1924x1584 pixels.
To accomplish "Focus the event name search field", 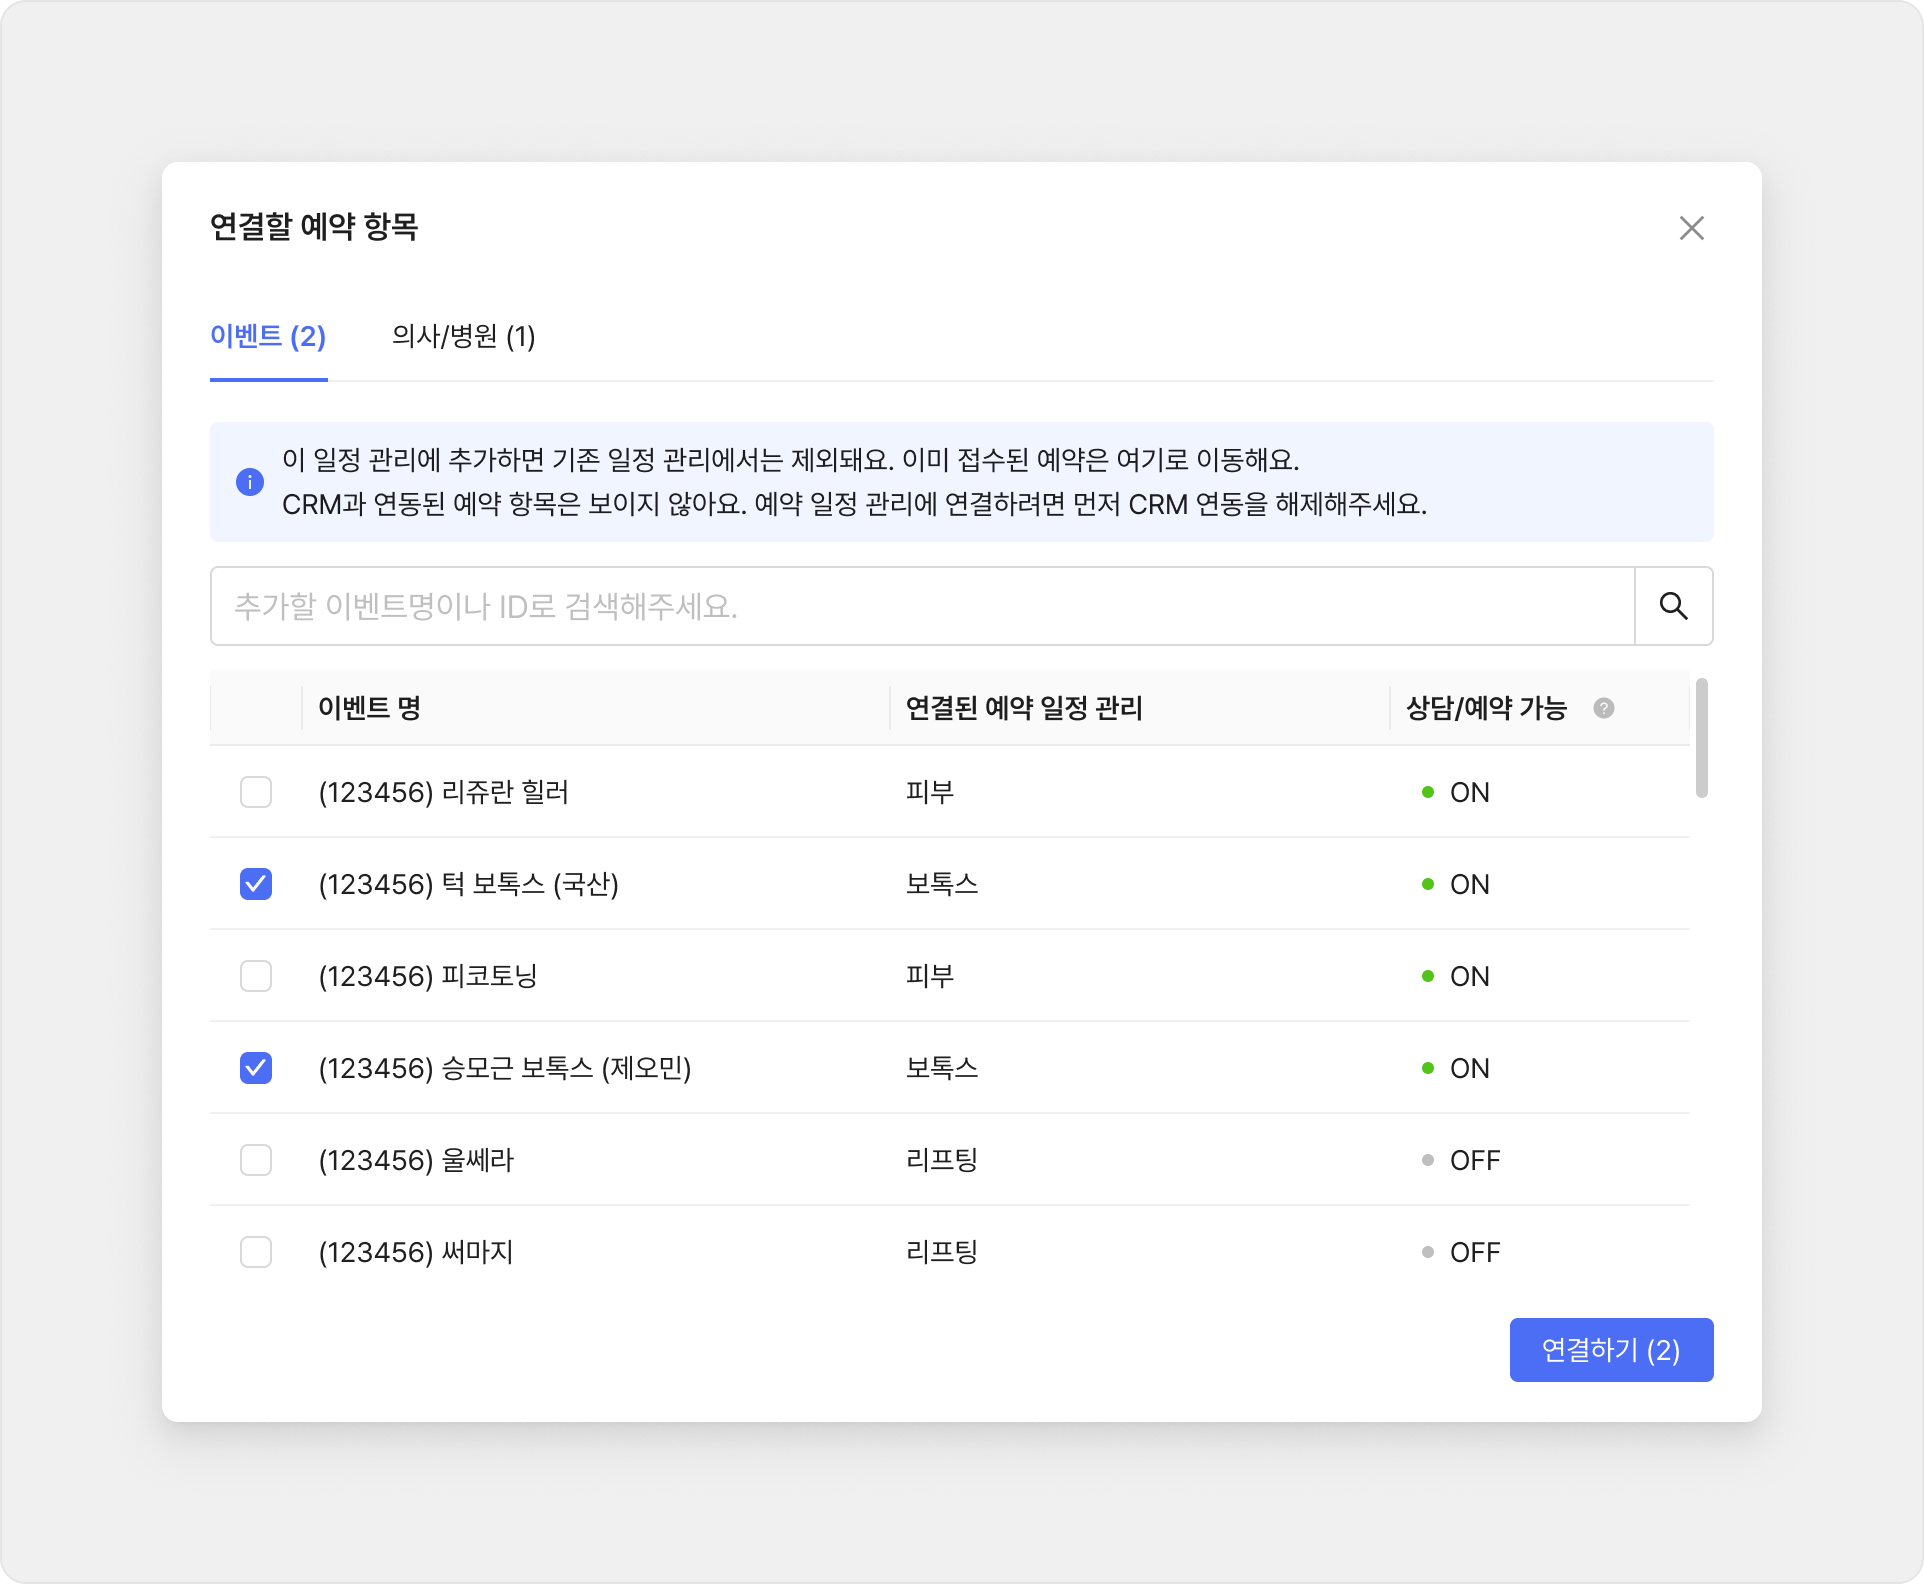I will click(x=920, y=606).
